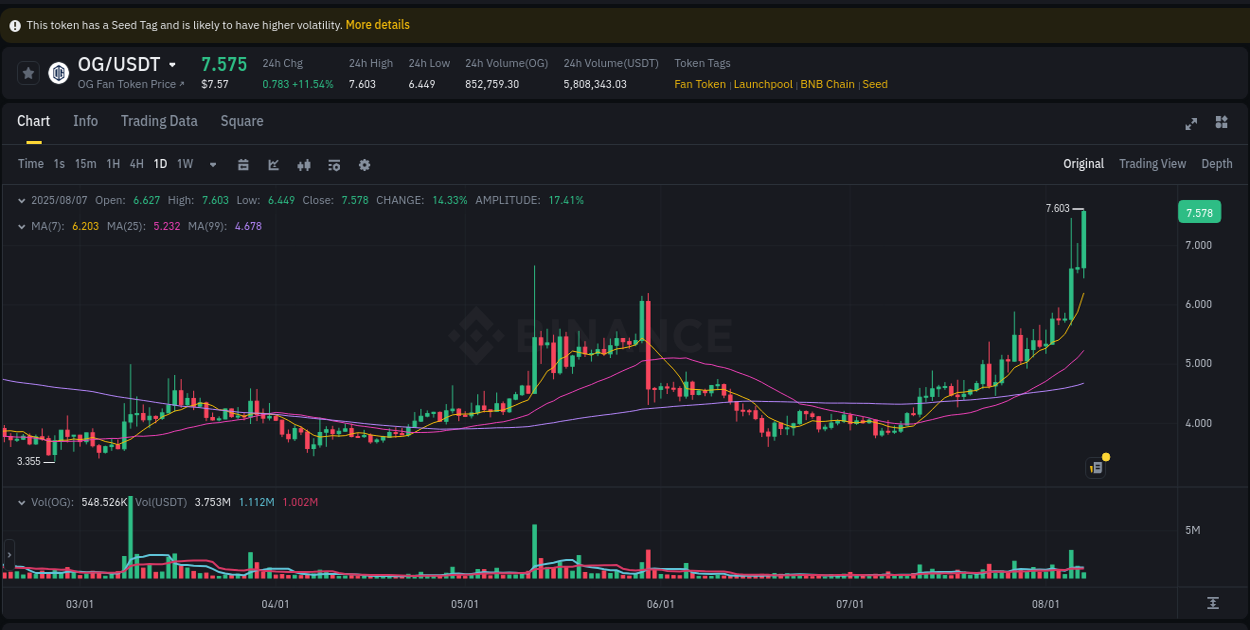Open the chart widgets layout icon
1250x630 pixels.
click(1221, 122)
